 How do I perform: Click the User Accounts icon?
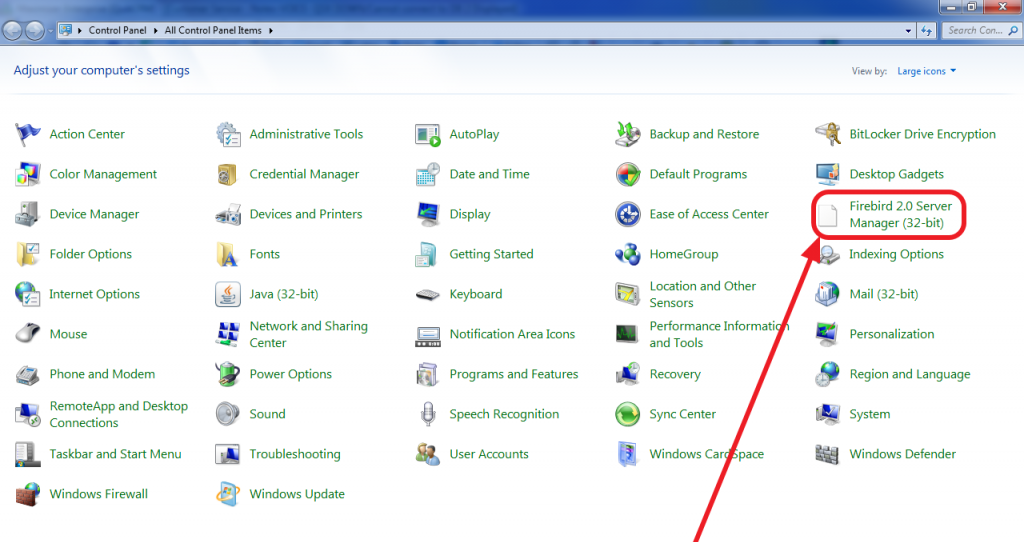click(428, 454)
